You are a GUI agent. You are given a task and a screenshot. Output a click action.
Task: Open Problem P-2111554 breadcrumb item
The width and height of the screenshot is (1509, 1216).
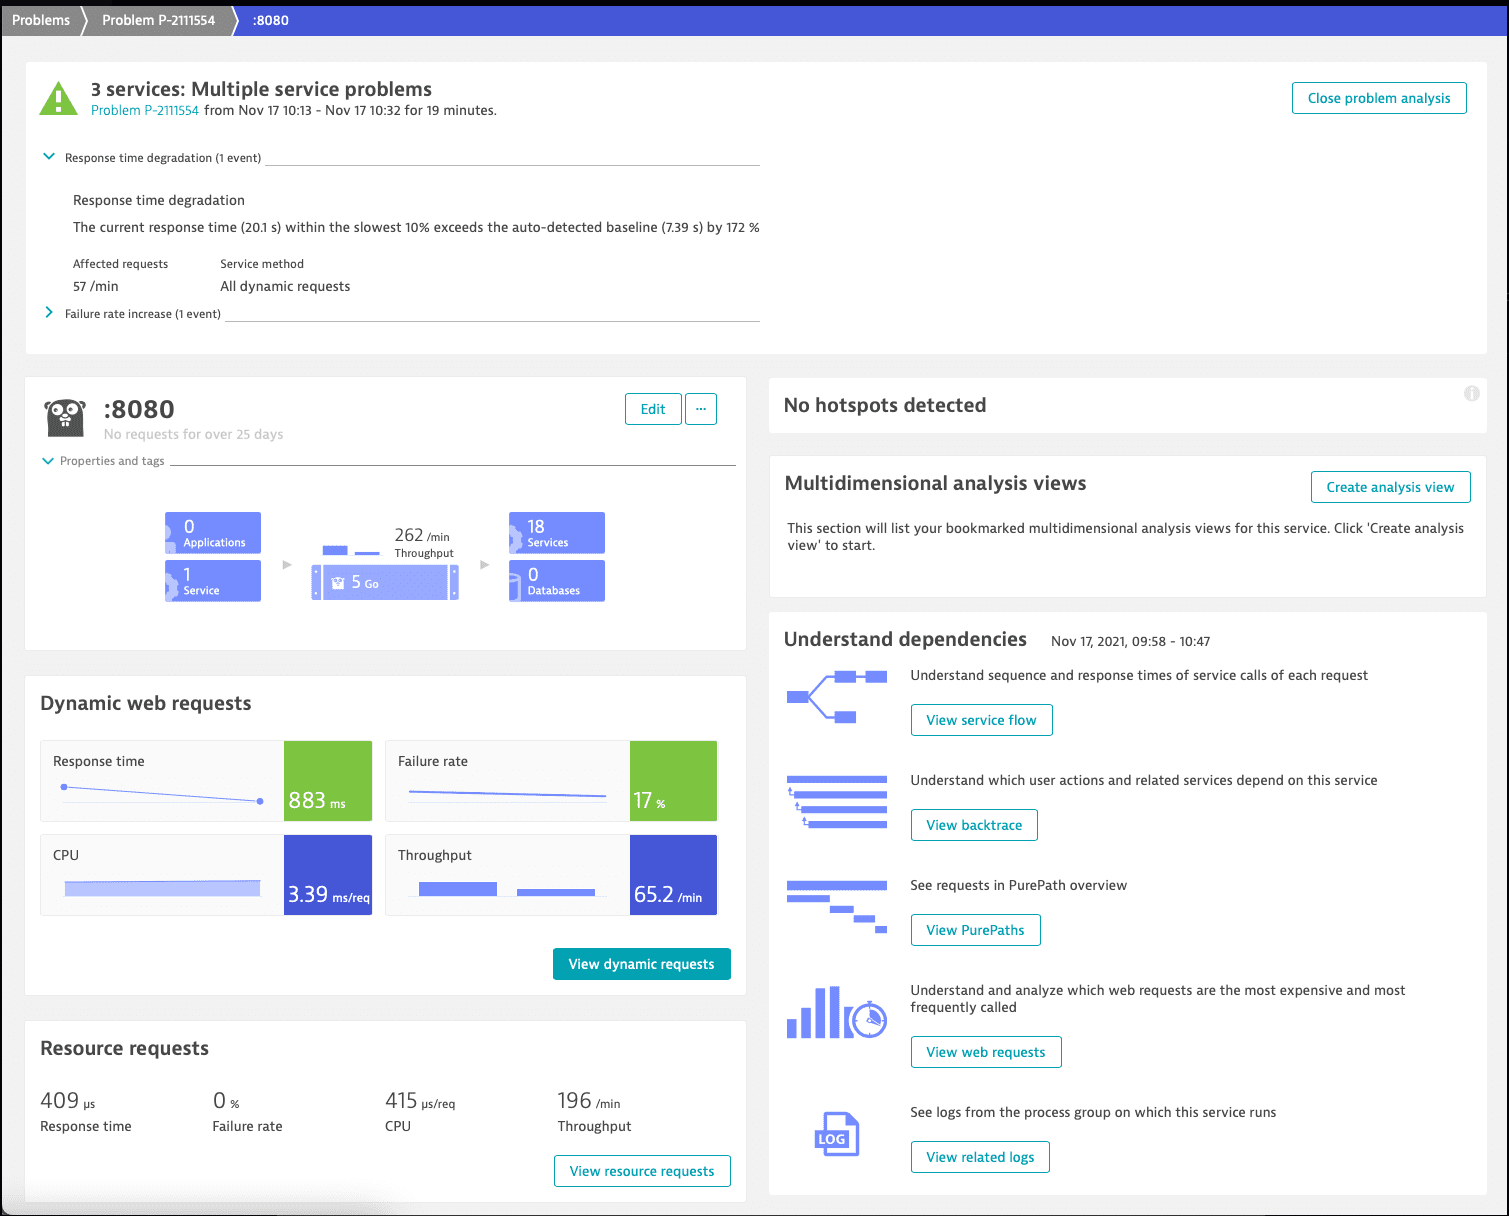pos(158,20)
